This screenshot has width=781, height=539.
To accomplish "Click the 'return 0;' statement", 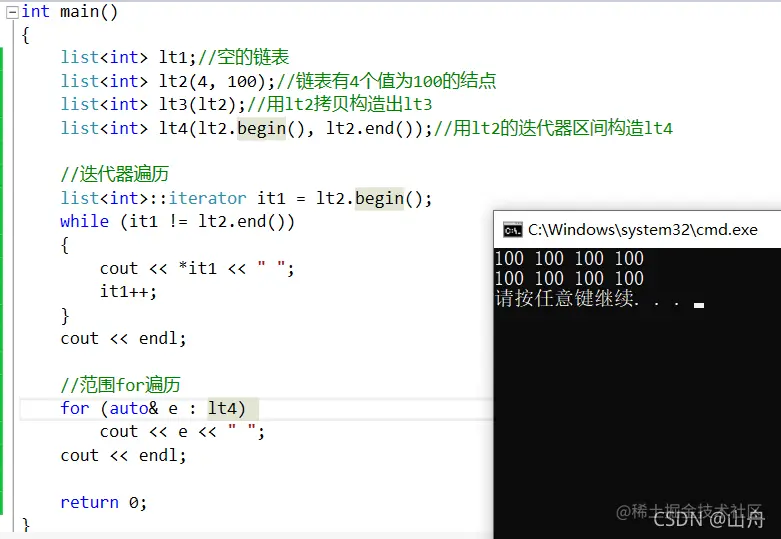I will tap(104, 502).
